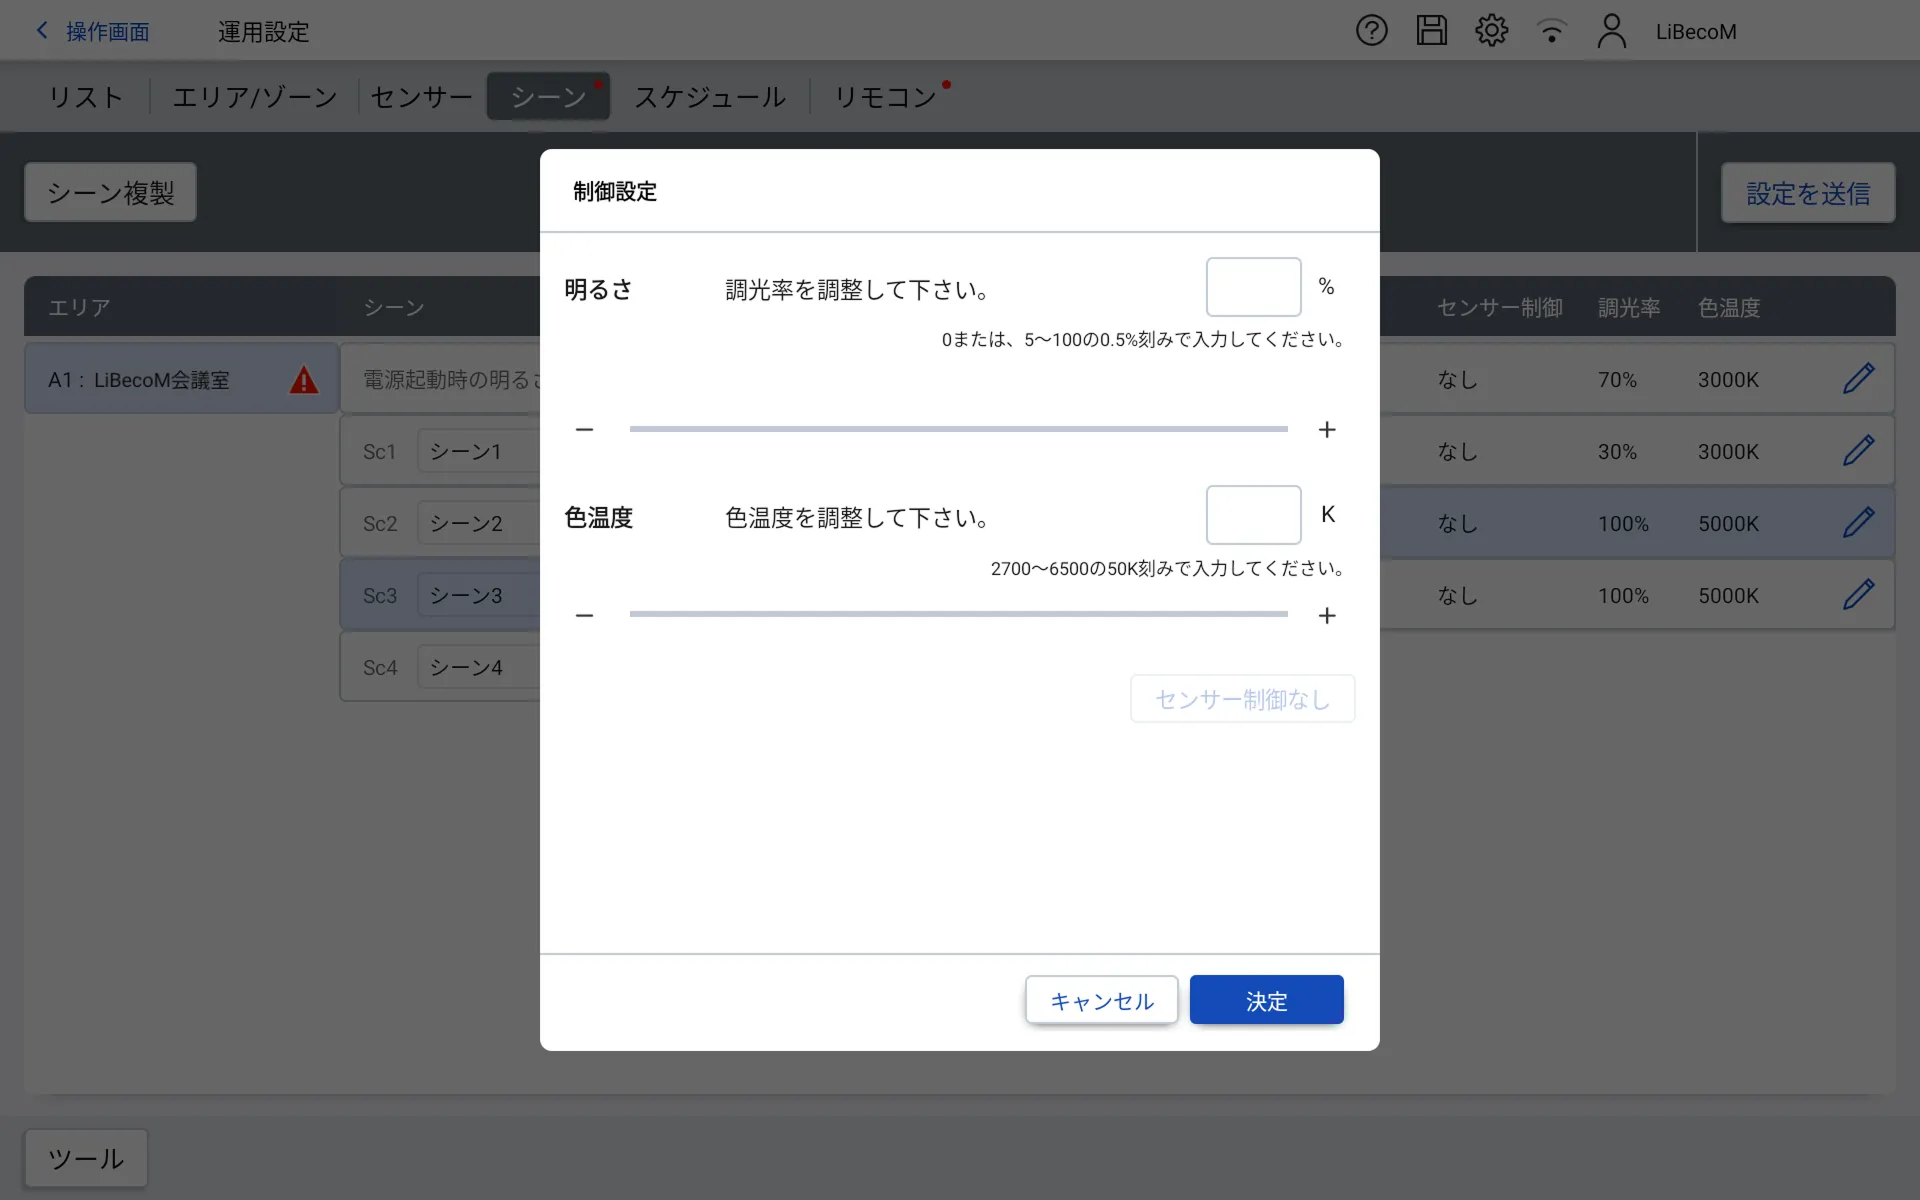Switch to the スケジュール tab

click(x=710, y=97)
